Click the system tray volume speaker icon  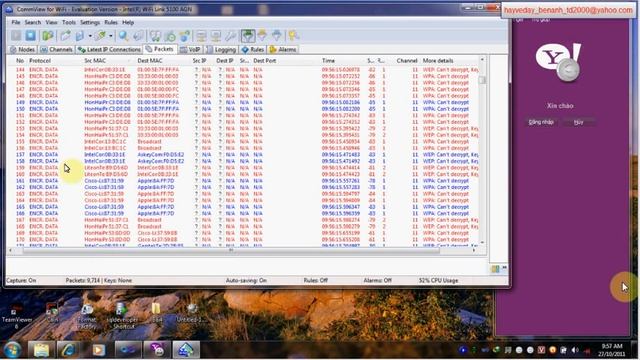click(x=575, y=350)
